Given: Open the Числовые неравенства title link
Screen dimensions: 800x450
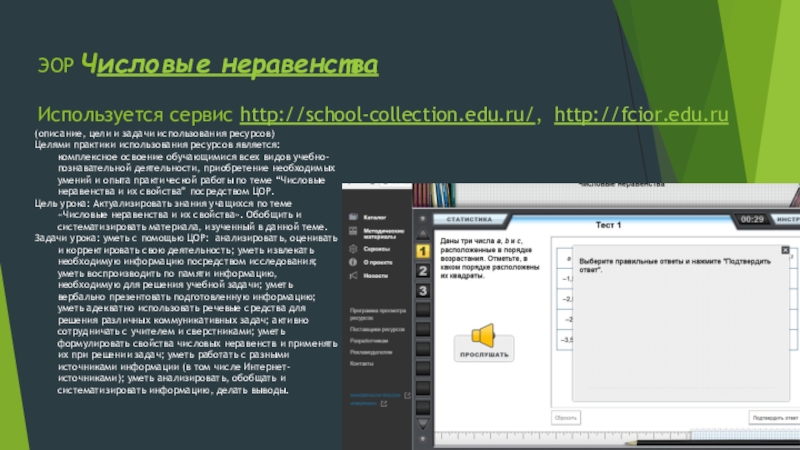Looking at the screenshot, I should pos(230,65).
